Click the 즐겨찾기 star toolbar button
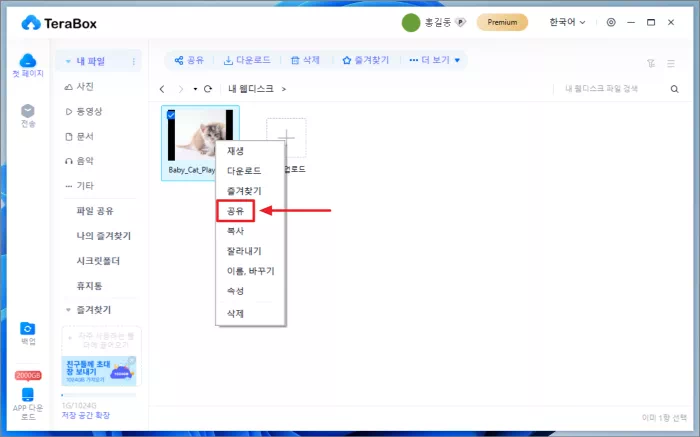700x437 pixels. tap(366, 60)
